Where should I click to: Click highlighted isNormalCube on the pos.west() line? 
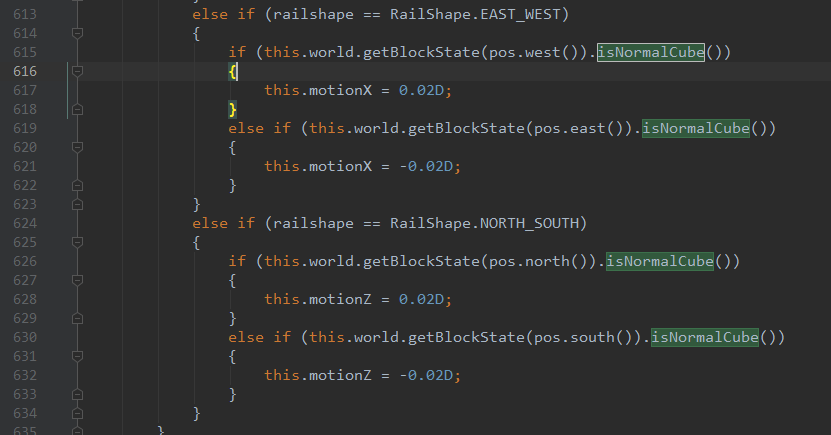(x=651, y=52)
